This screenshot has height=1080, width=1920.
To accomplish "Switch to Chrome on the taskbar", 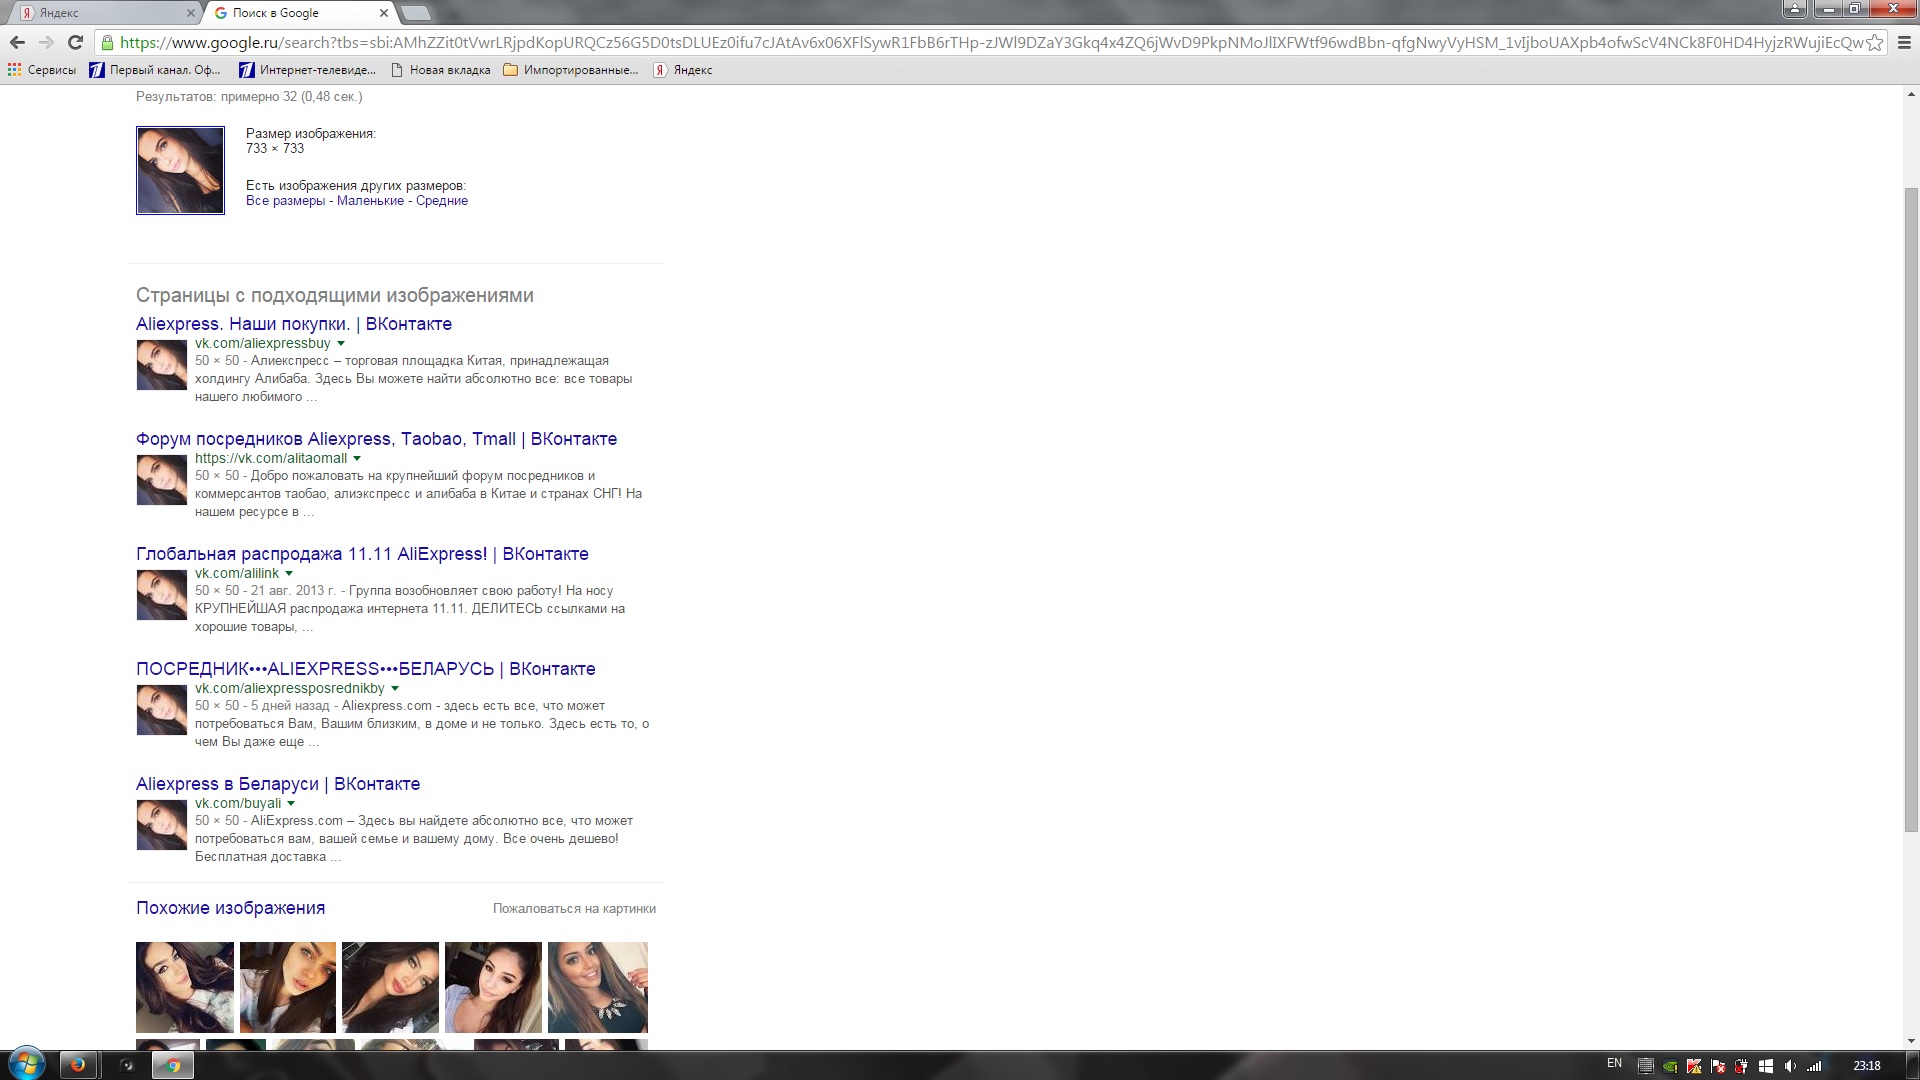I will click(172, 1065).
